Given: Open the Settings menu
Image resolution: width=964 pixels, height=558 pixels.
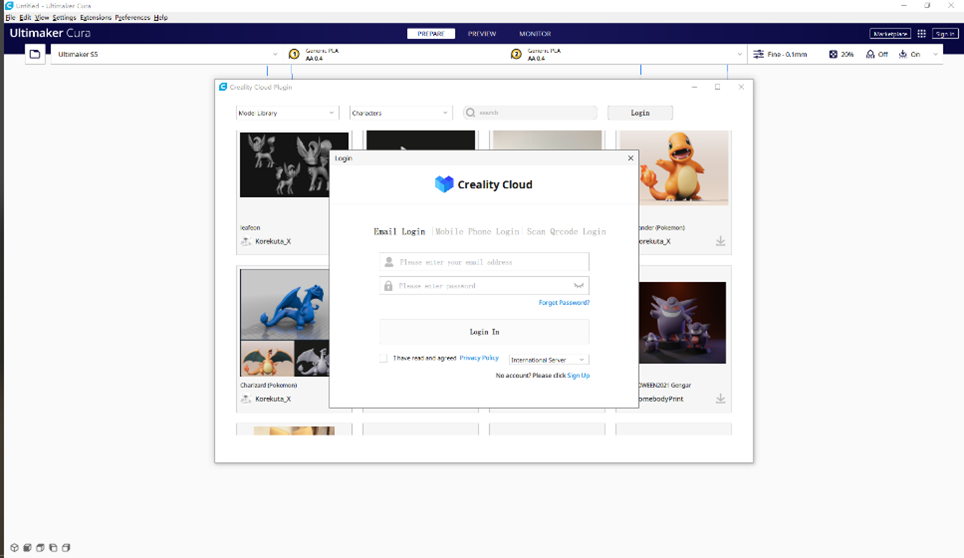Looking at the screenshot, I should click(65, 18).
